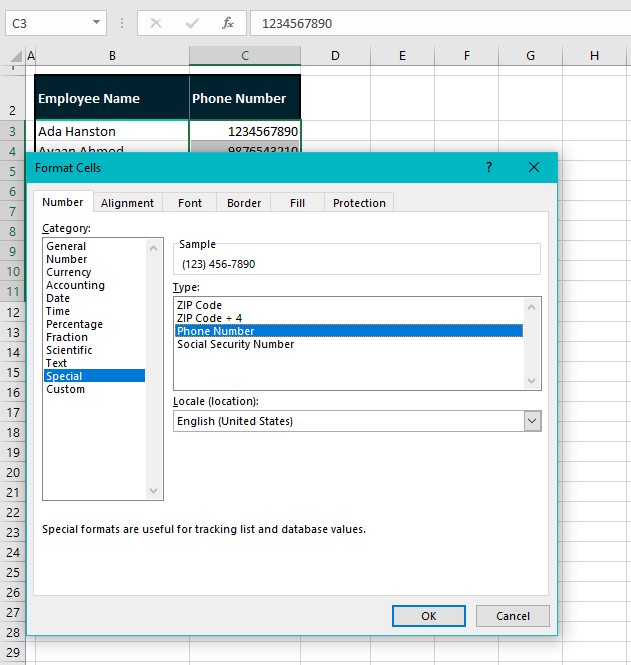Viewport: 631px width, 665px height.
Task: Select Number in Category list
Action: 95,259
